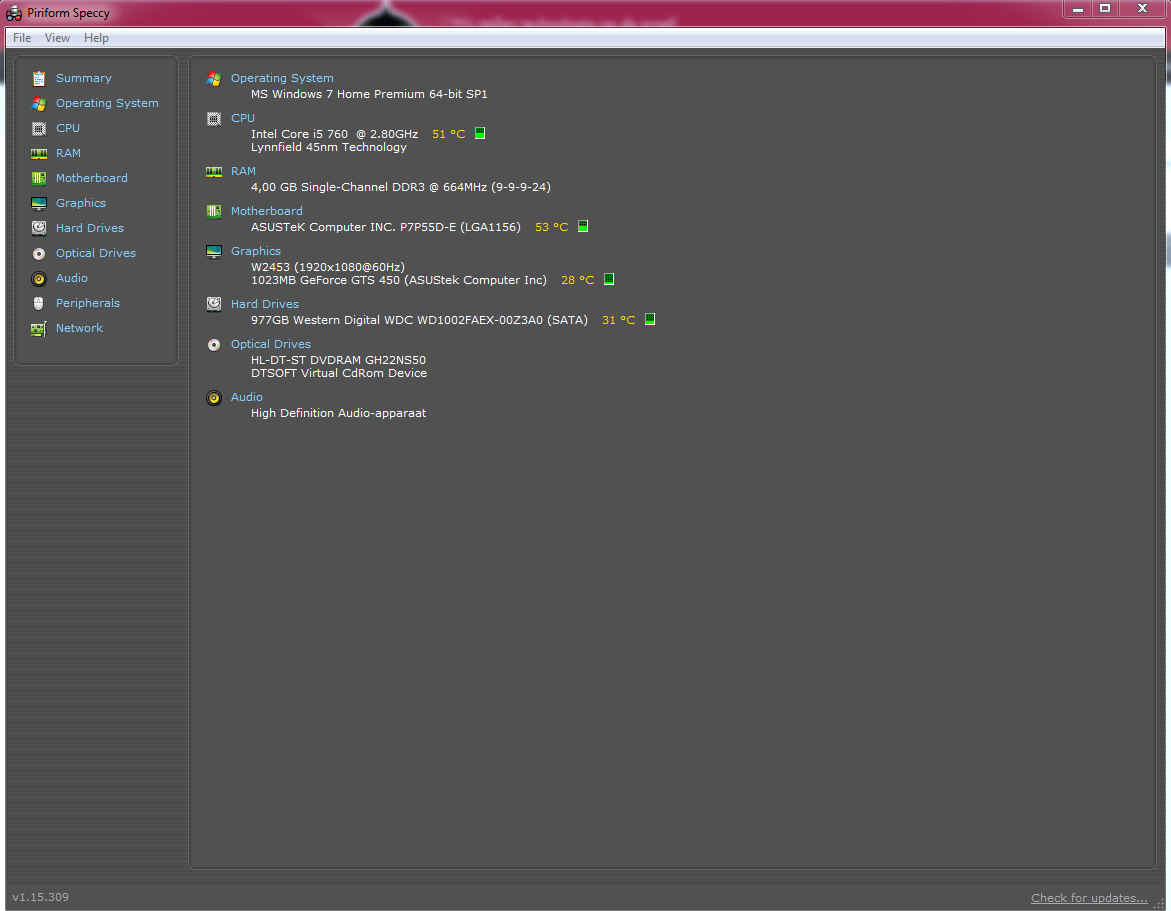
Task: Click Windows flag icon beside Operating System heading
Action: pos(214,78)
